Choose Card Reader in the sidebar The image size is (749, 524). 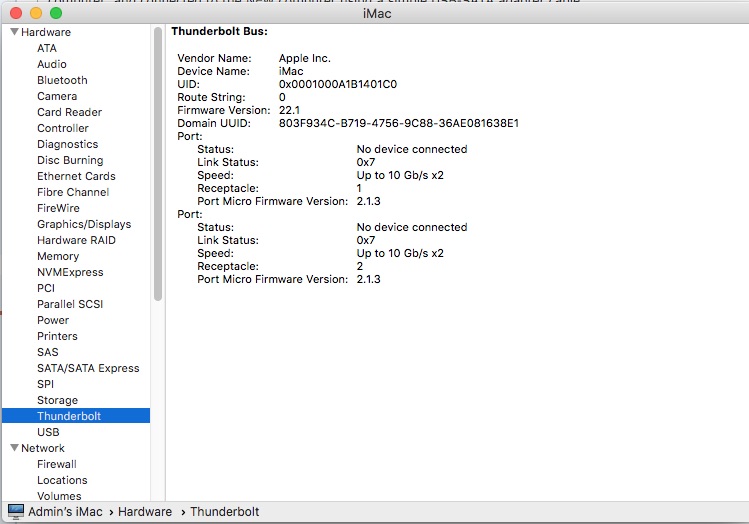(69, 112)
